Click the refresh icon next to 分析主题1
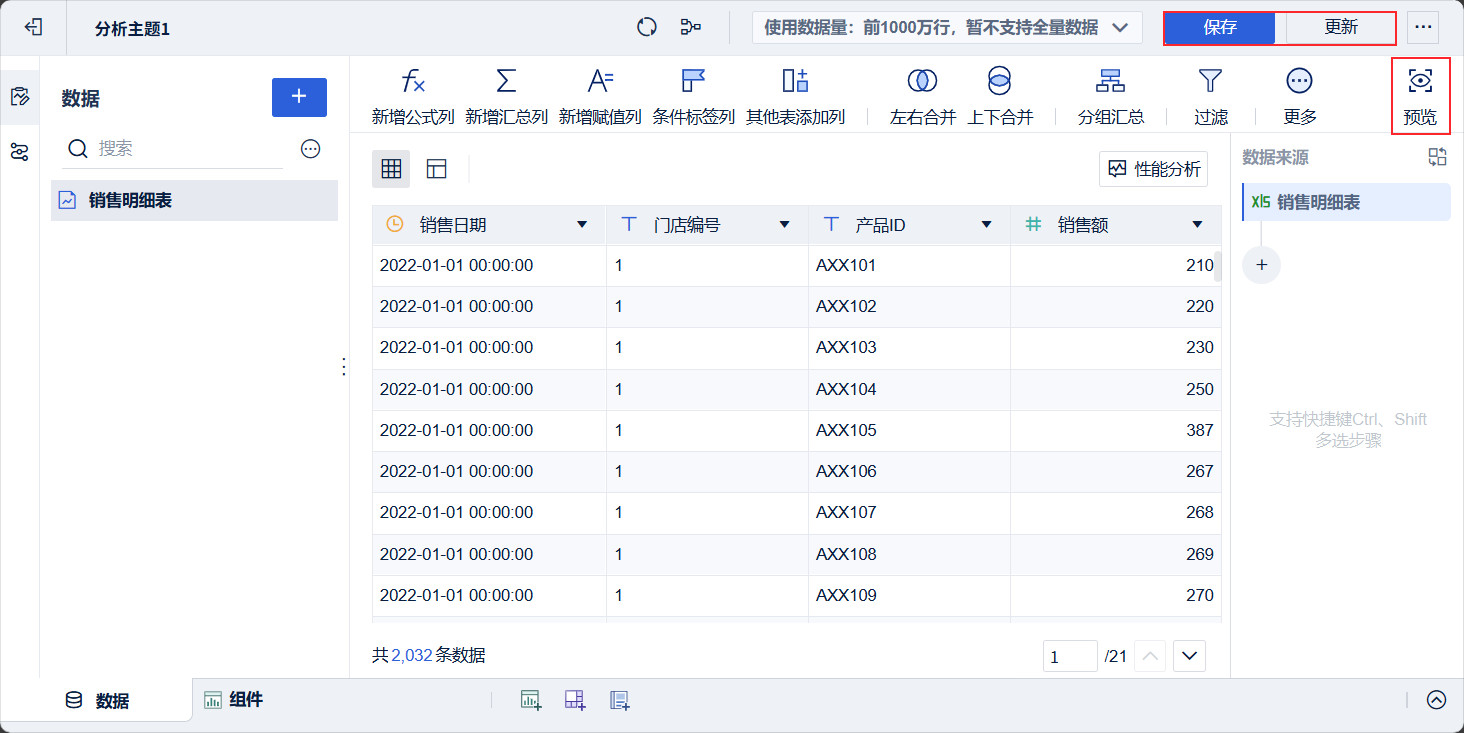The width and height of the screenshot is (1464, 733). (x=647, y=28)
